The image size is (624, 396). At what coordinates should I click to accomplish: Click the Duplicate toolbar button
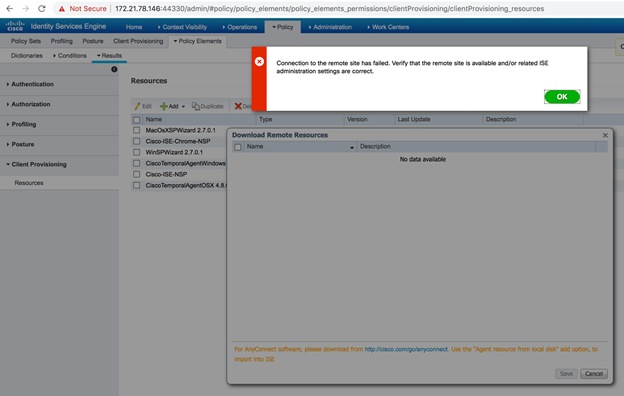tap(208, 106)
